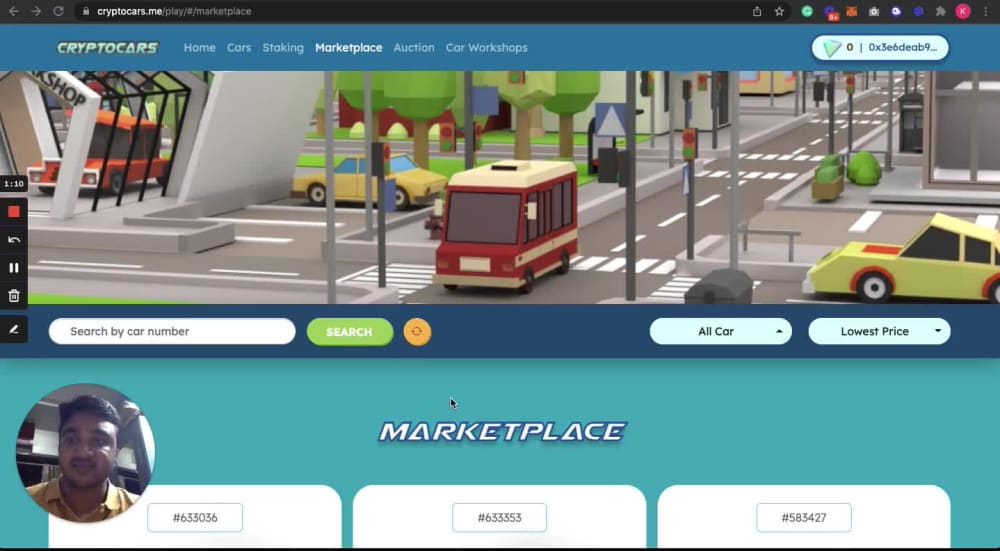Reload the cryptocars.me page

point(58,11)
